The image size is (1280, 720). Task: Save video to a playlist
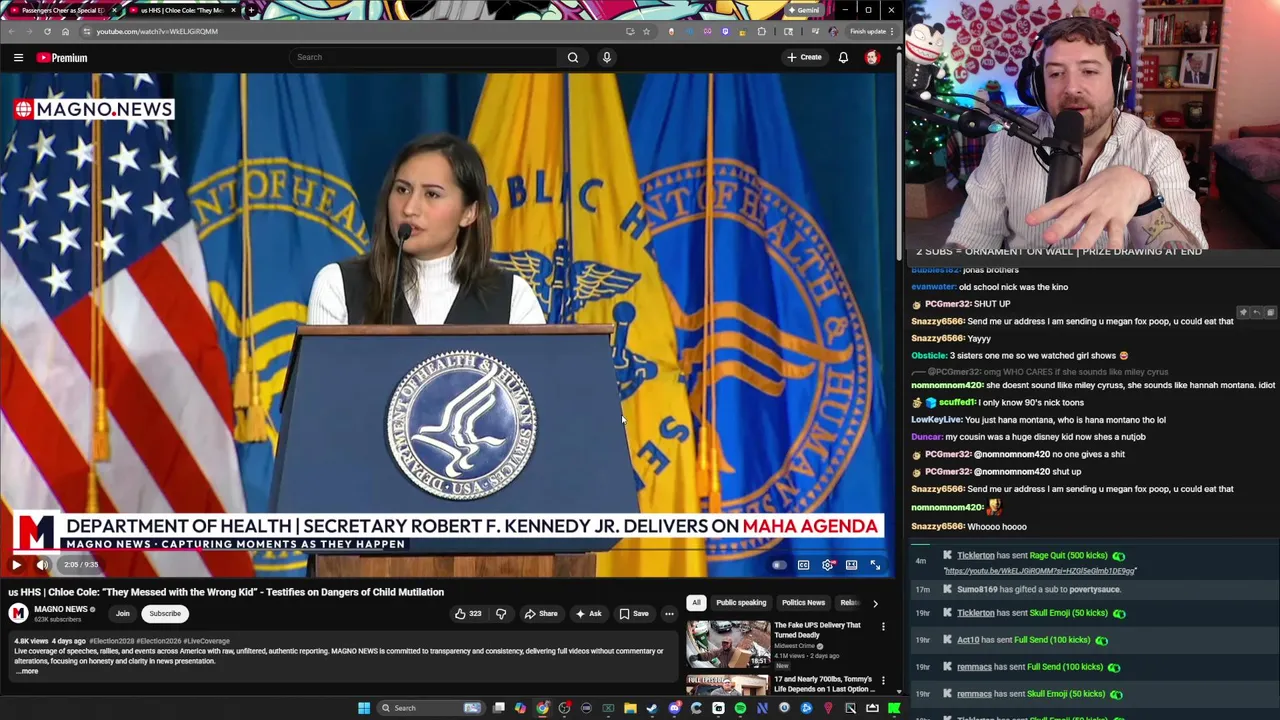pyautogui.click(x=634, y=614)
